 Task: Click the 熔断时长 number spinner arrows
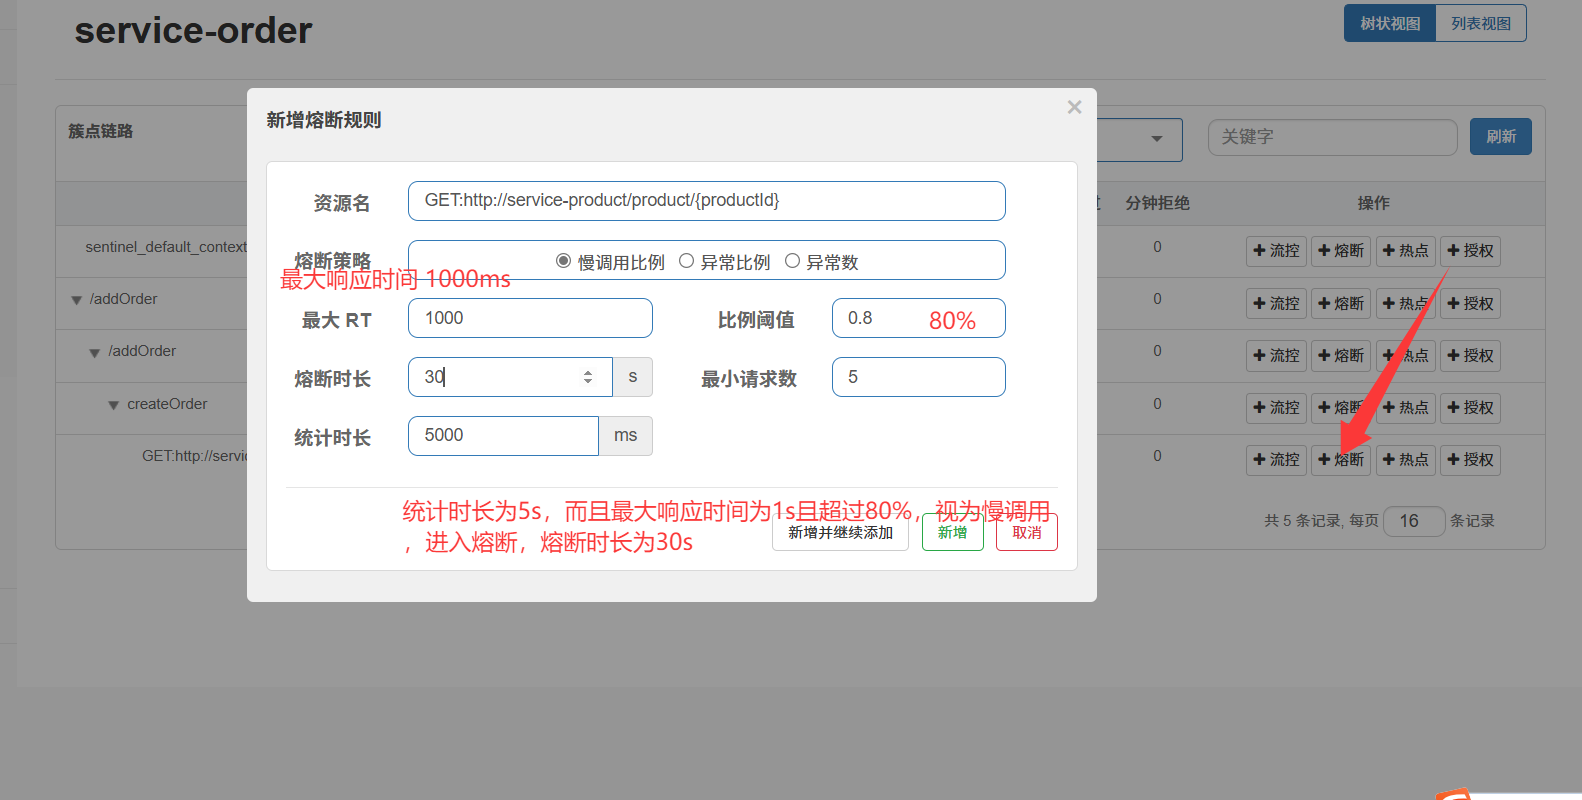click(588, 377)
